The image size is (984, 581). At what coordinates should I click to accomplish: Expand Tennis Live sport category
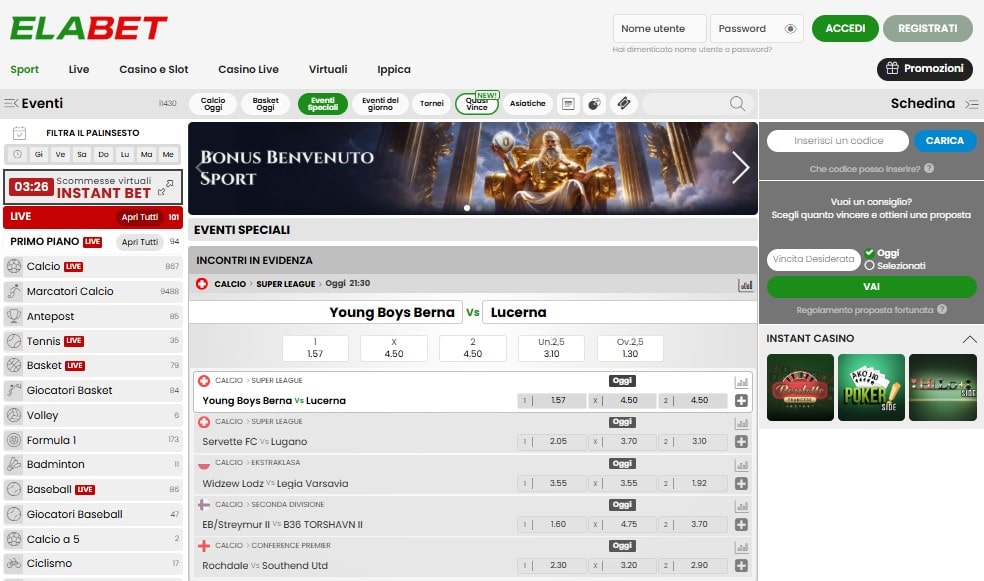click(x=93, y=341)
